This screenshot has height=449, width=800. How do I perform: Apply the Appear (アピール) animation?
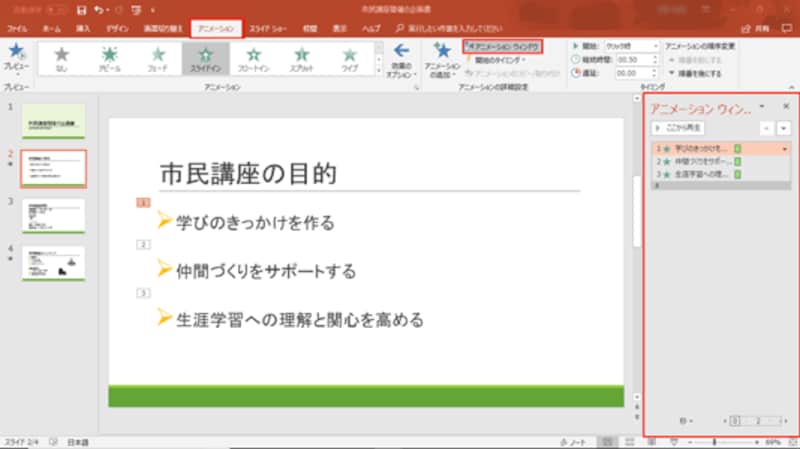(109, 59)
